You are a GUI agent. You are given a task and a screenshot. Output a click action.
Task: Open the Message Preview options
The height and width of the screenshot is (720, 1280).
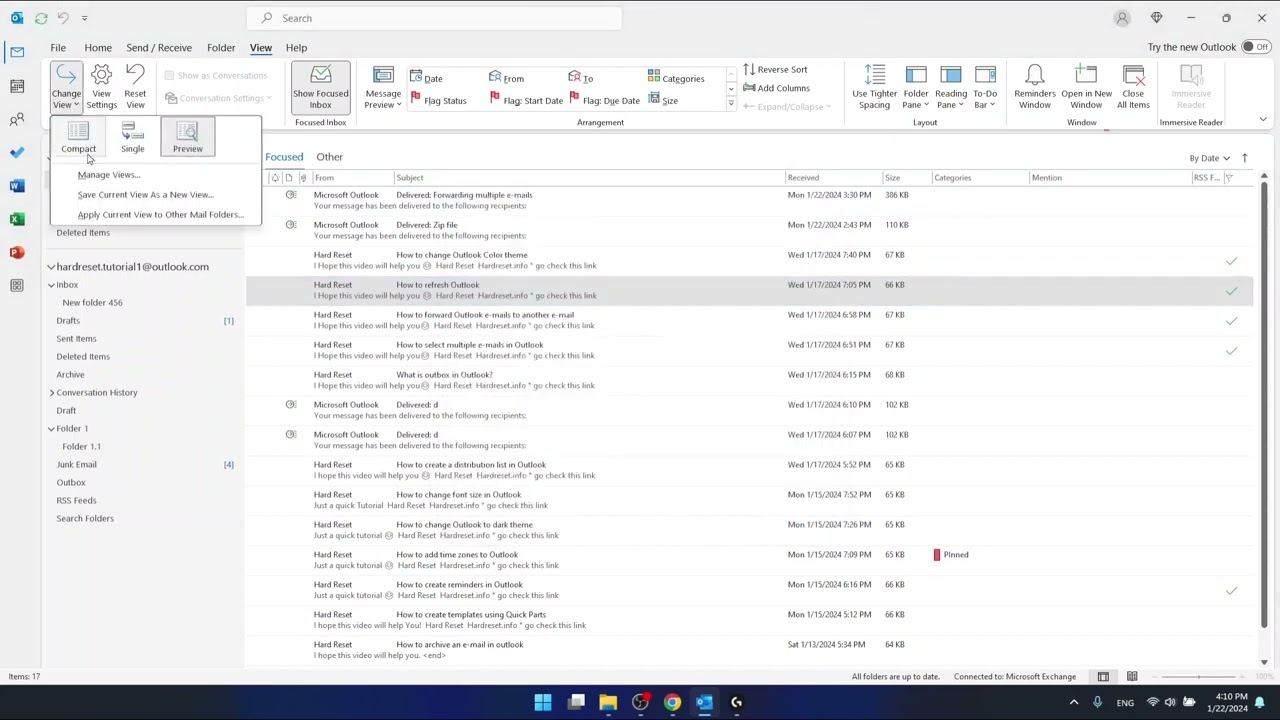(383, 87)
